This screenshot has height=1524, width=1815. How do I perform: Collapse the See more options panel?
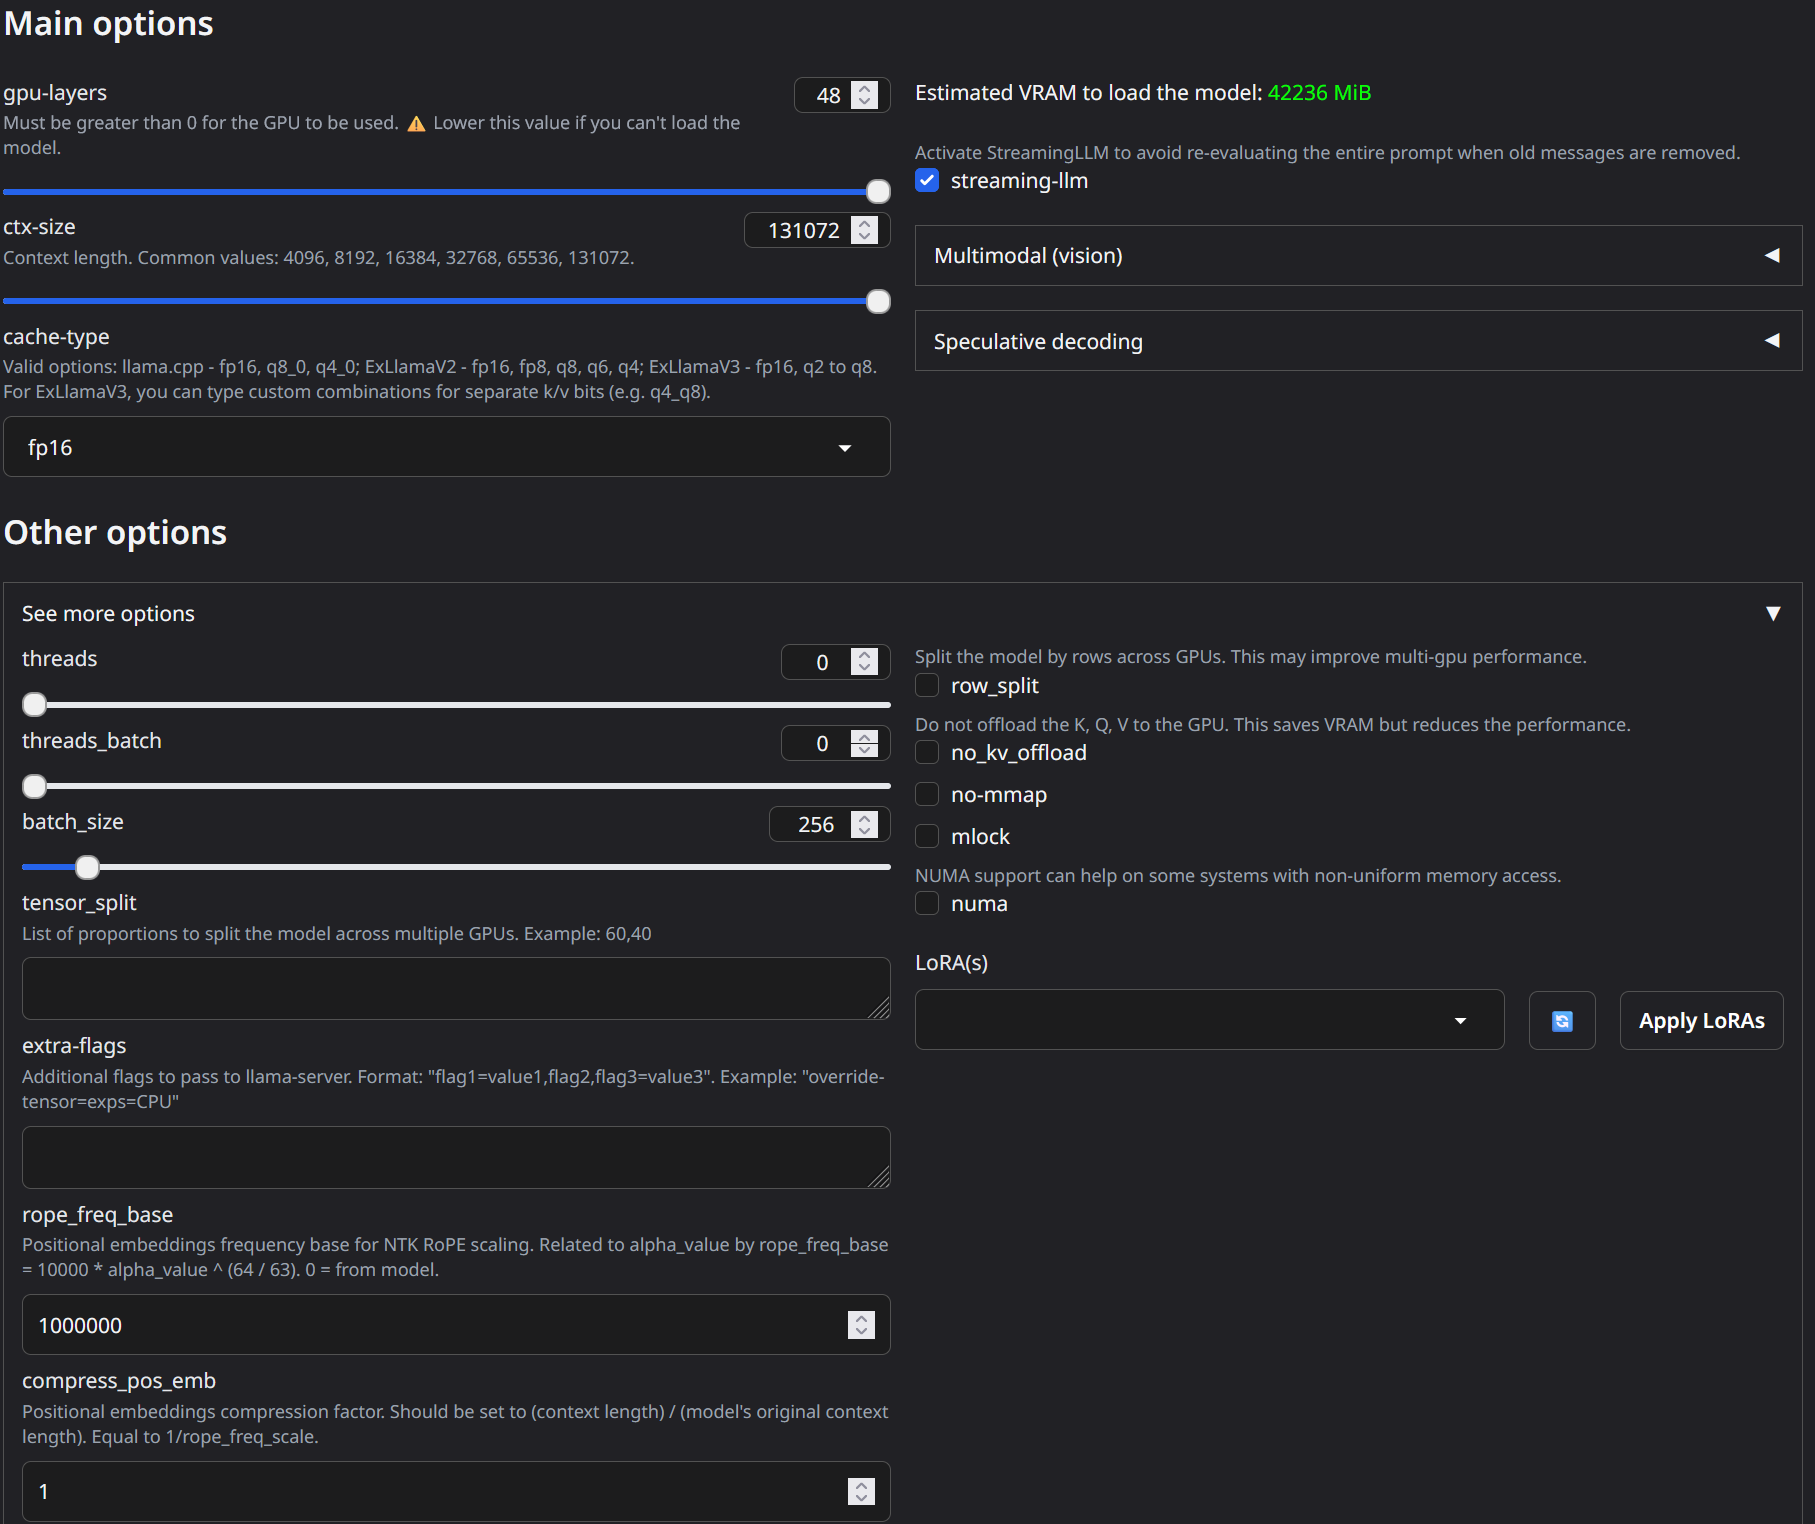pos(1772,613)
